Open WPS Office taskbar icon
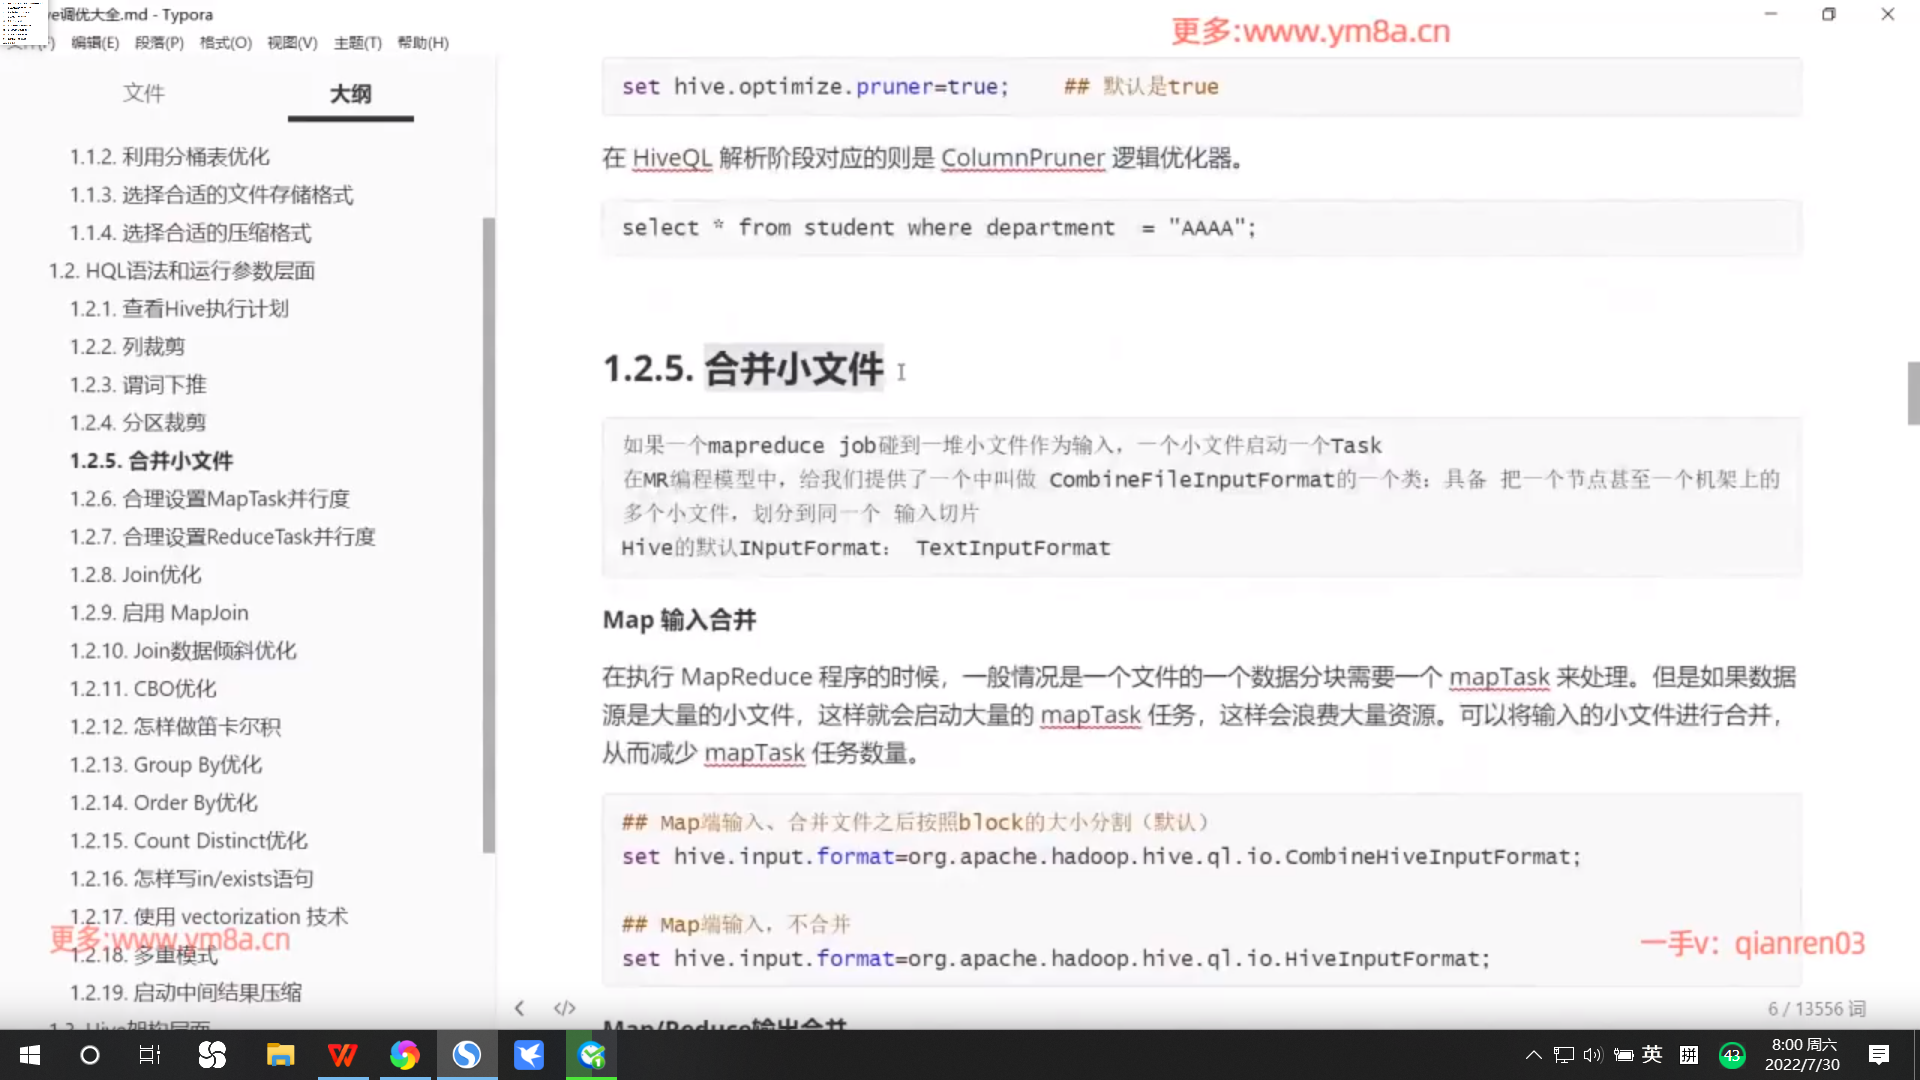This screenshot has width=1920, height=1080. coord(342,1055)
